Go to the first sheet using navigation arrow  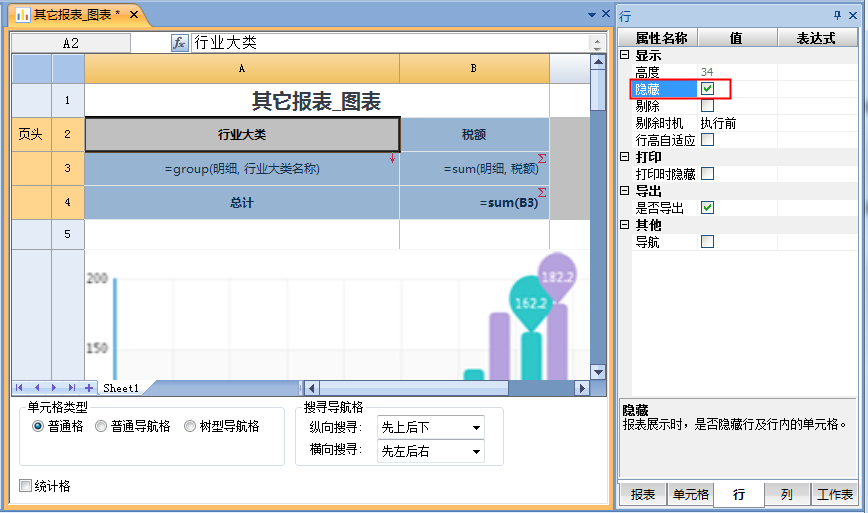[19, 388]
